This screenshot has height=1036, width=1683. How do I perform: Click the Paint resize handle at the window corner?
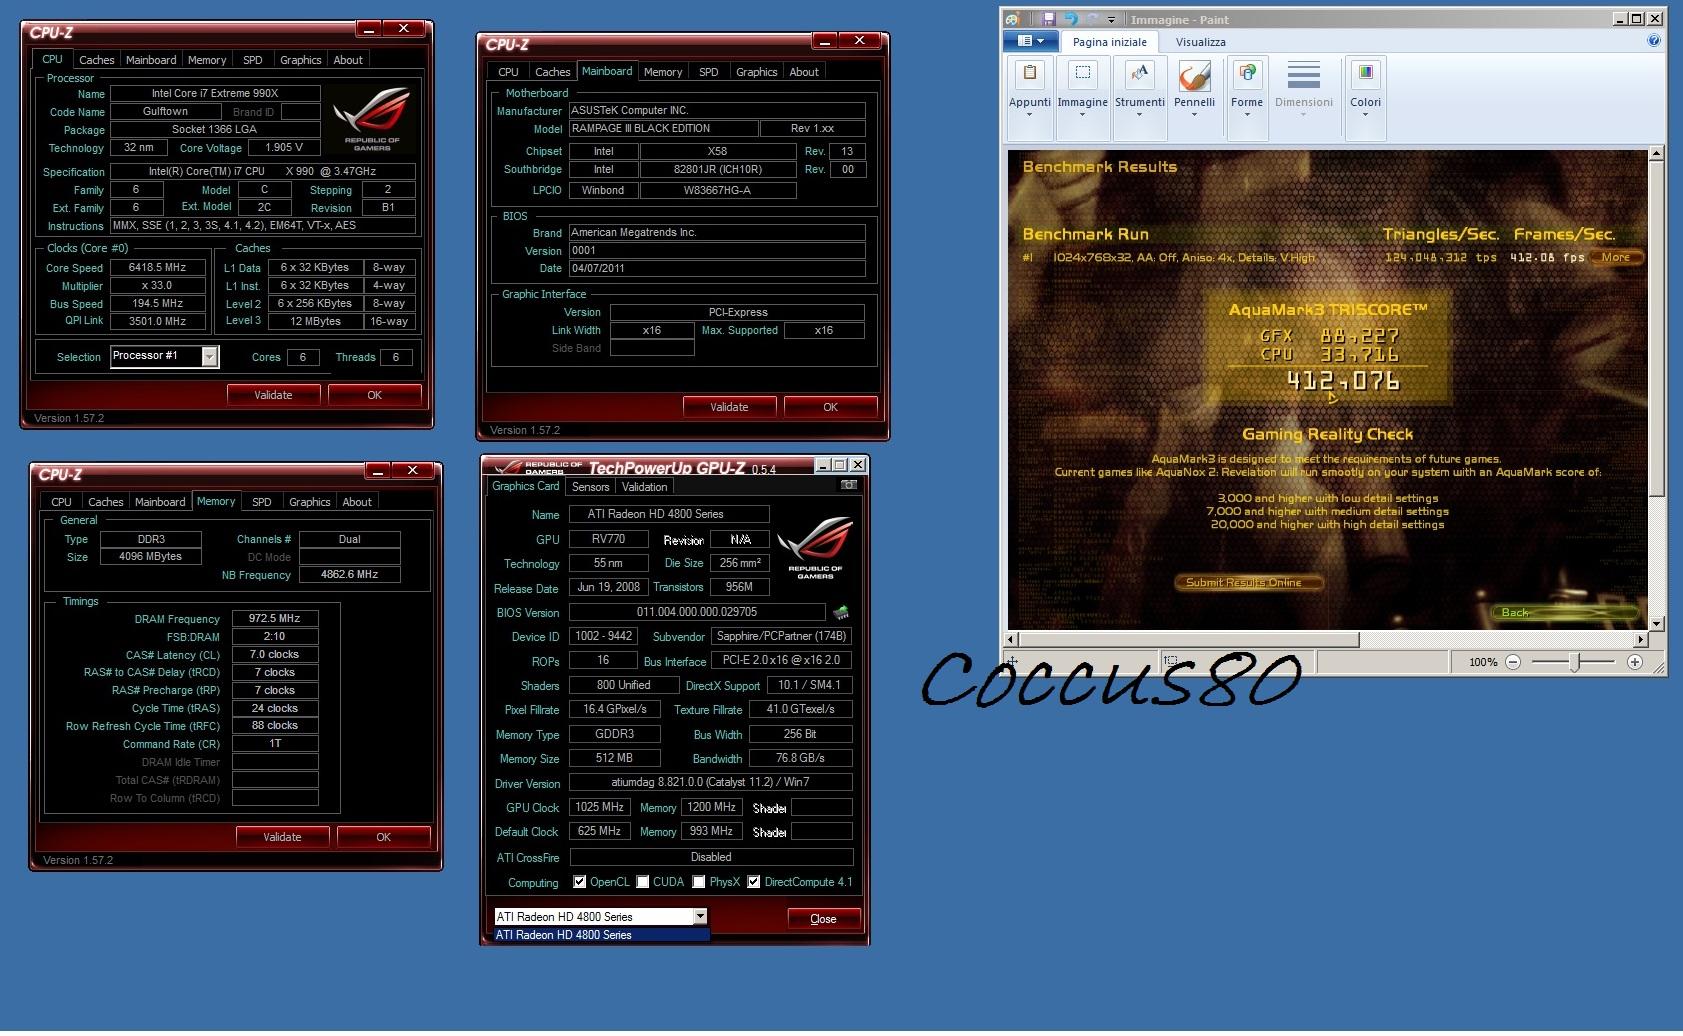pos(1658,667)
